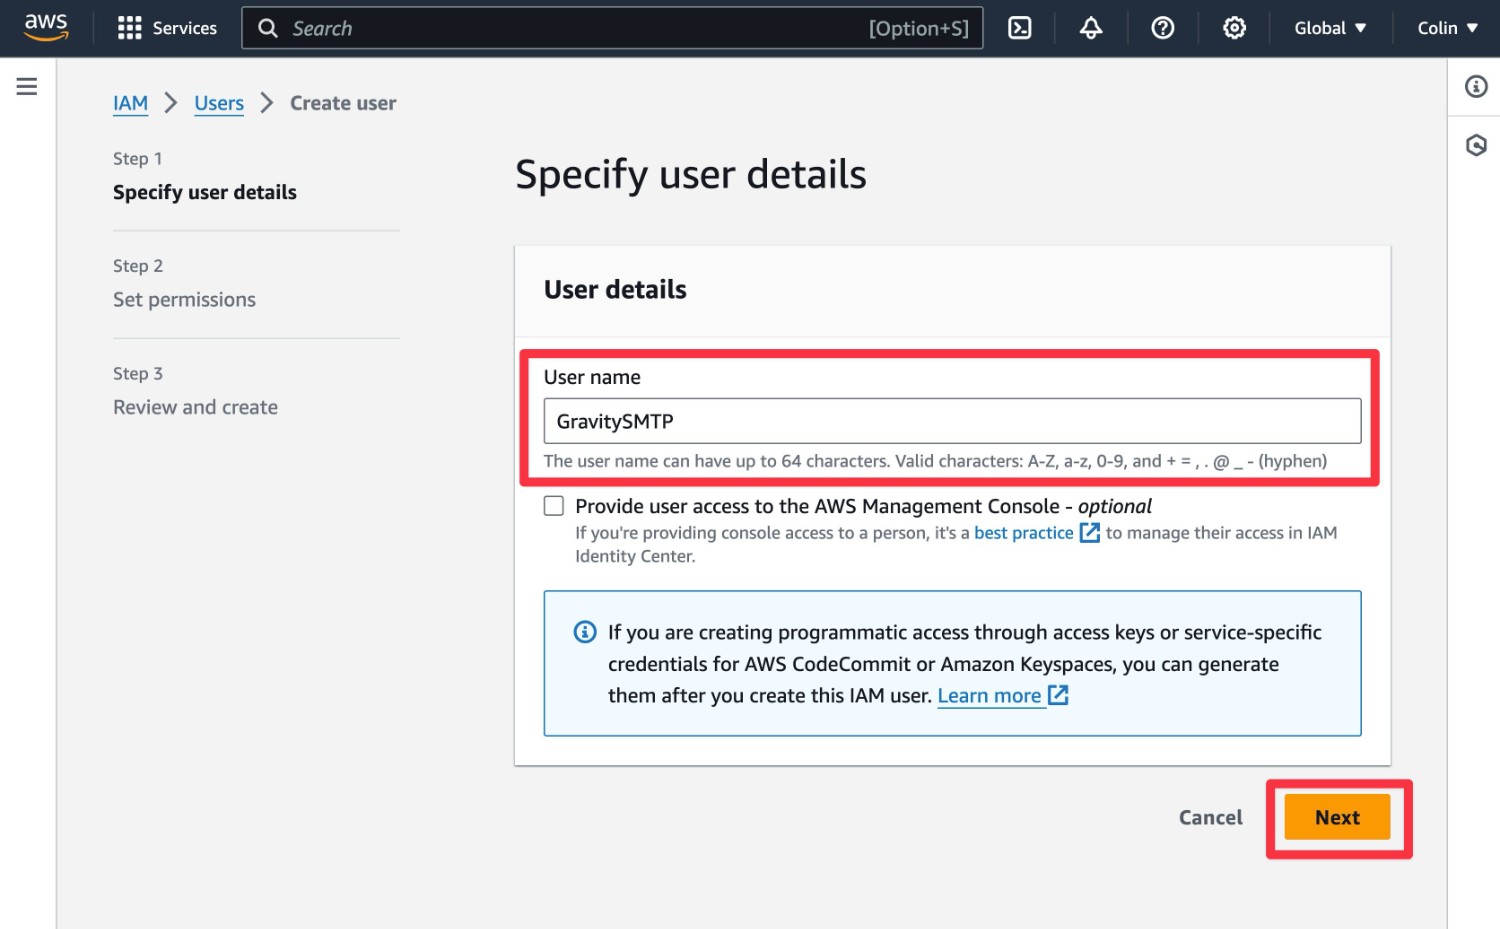
Task: Click the Cancel button
Action: click(x=1210, y=817)
